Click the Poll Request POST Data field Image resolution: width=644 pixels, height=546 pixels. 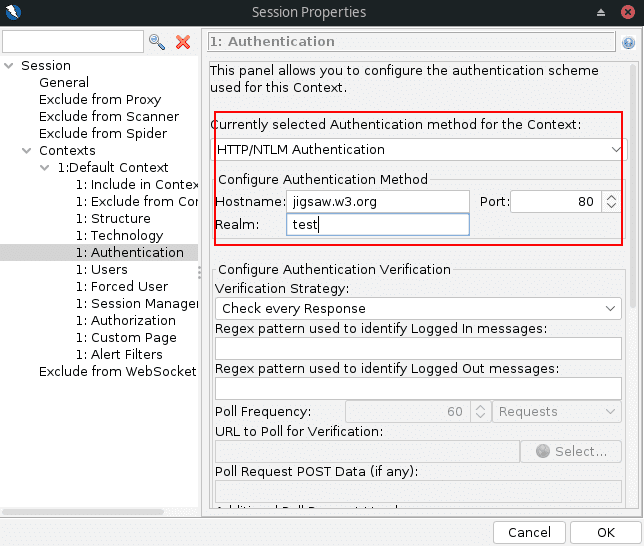(x=418, y=491)
